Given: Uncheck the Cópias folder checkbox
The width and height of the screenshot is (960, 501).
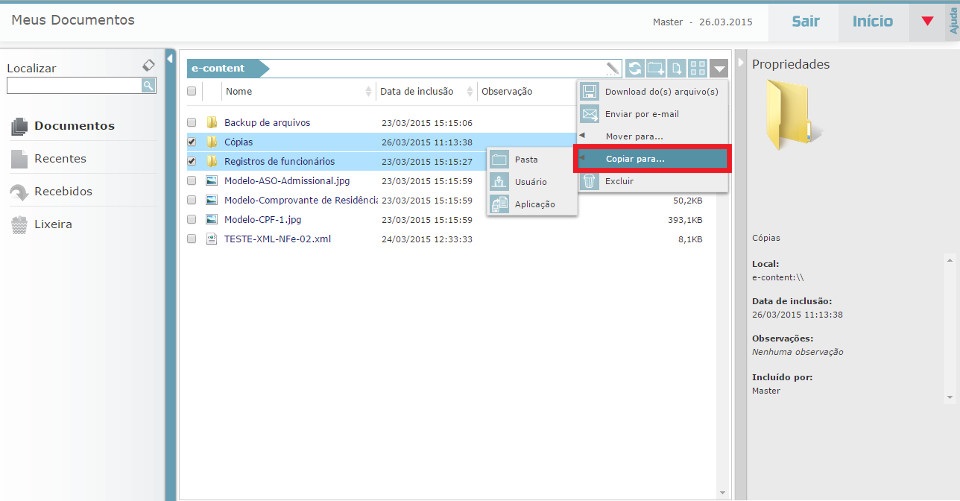Looking at the screenshot, I should point(192,142).
